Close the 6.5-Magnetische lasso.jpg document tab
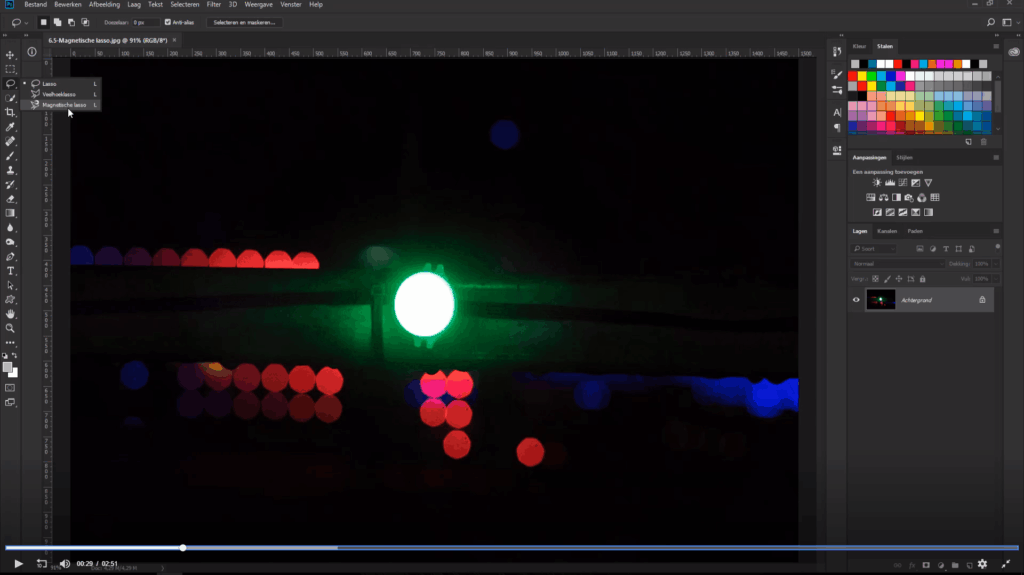1024x575 pixels. (174, 41)
